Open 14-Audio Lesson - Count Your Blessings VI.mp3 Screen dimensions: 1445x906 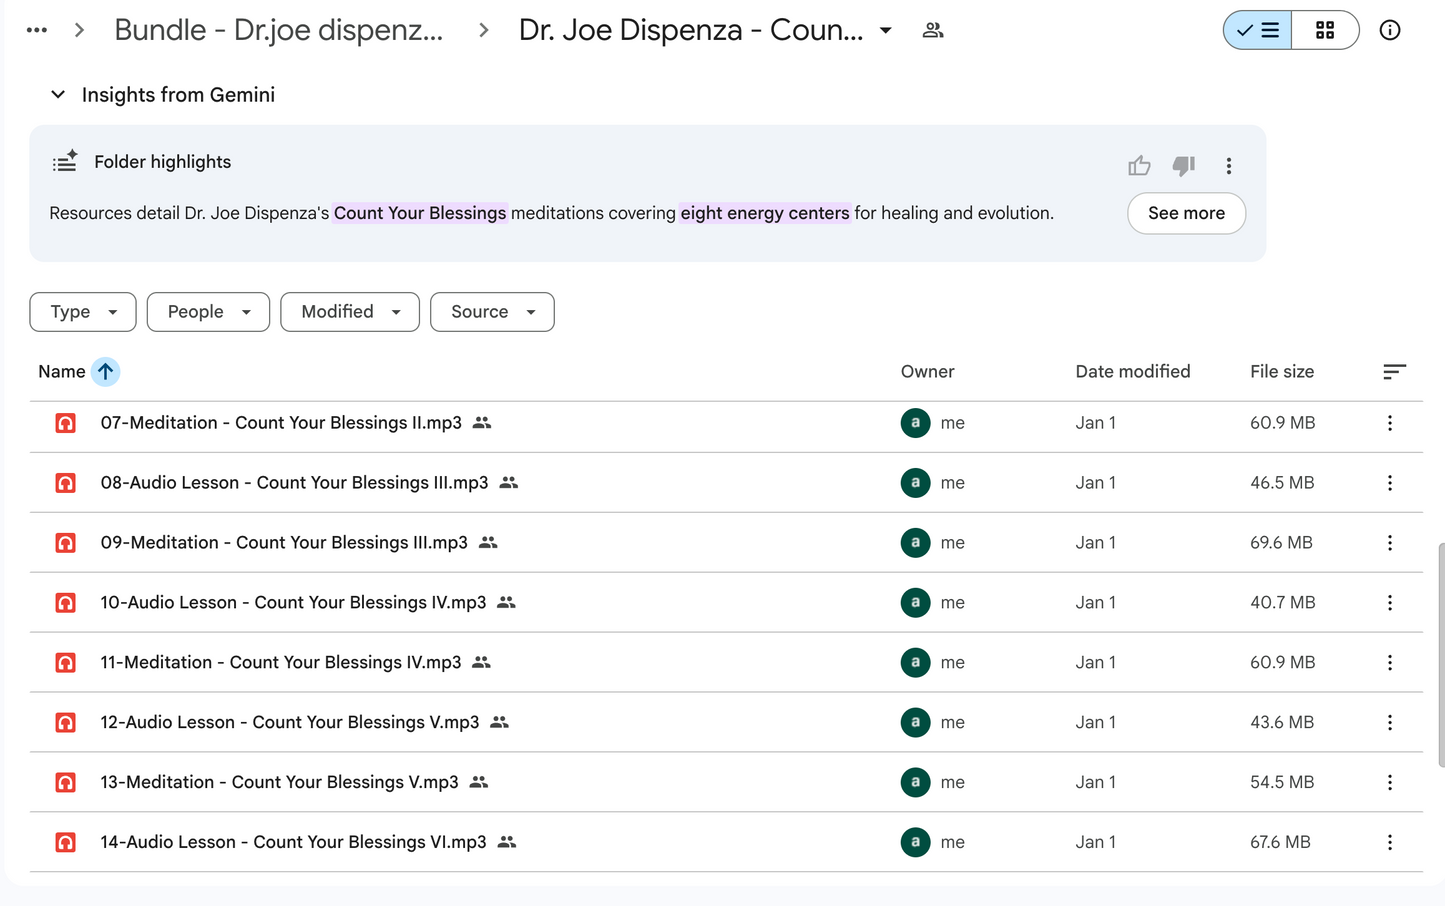(x=293, y=842)
